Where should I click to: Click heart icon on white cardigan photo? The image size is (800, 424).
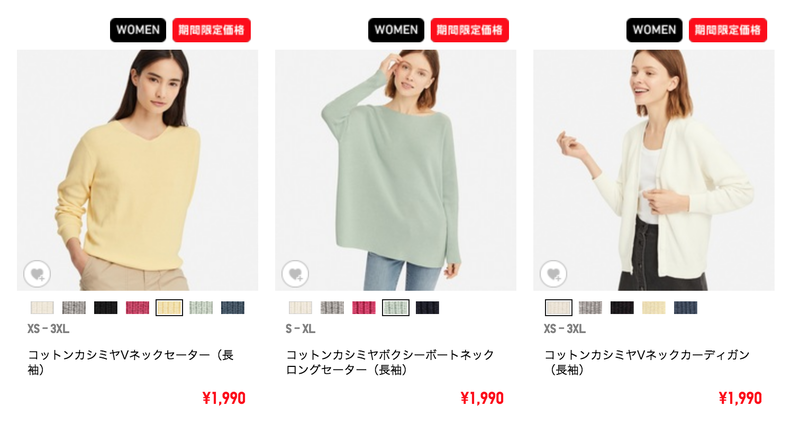click(554, 274)
